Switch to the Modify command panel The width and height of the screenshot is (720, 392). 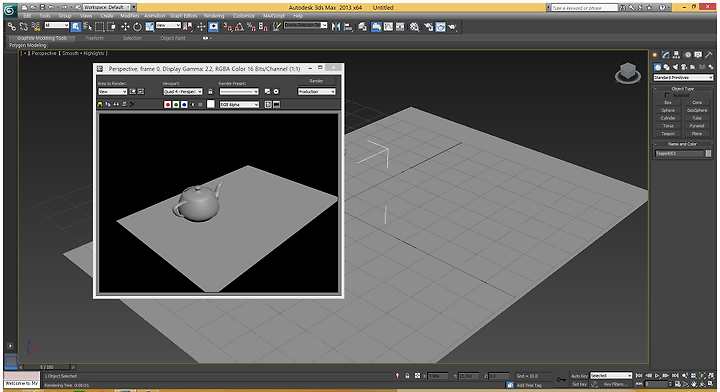666,55
